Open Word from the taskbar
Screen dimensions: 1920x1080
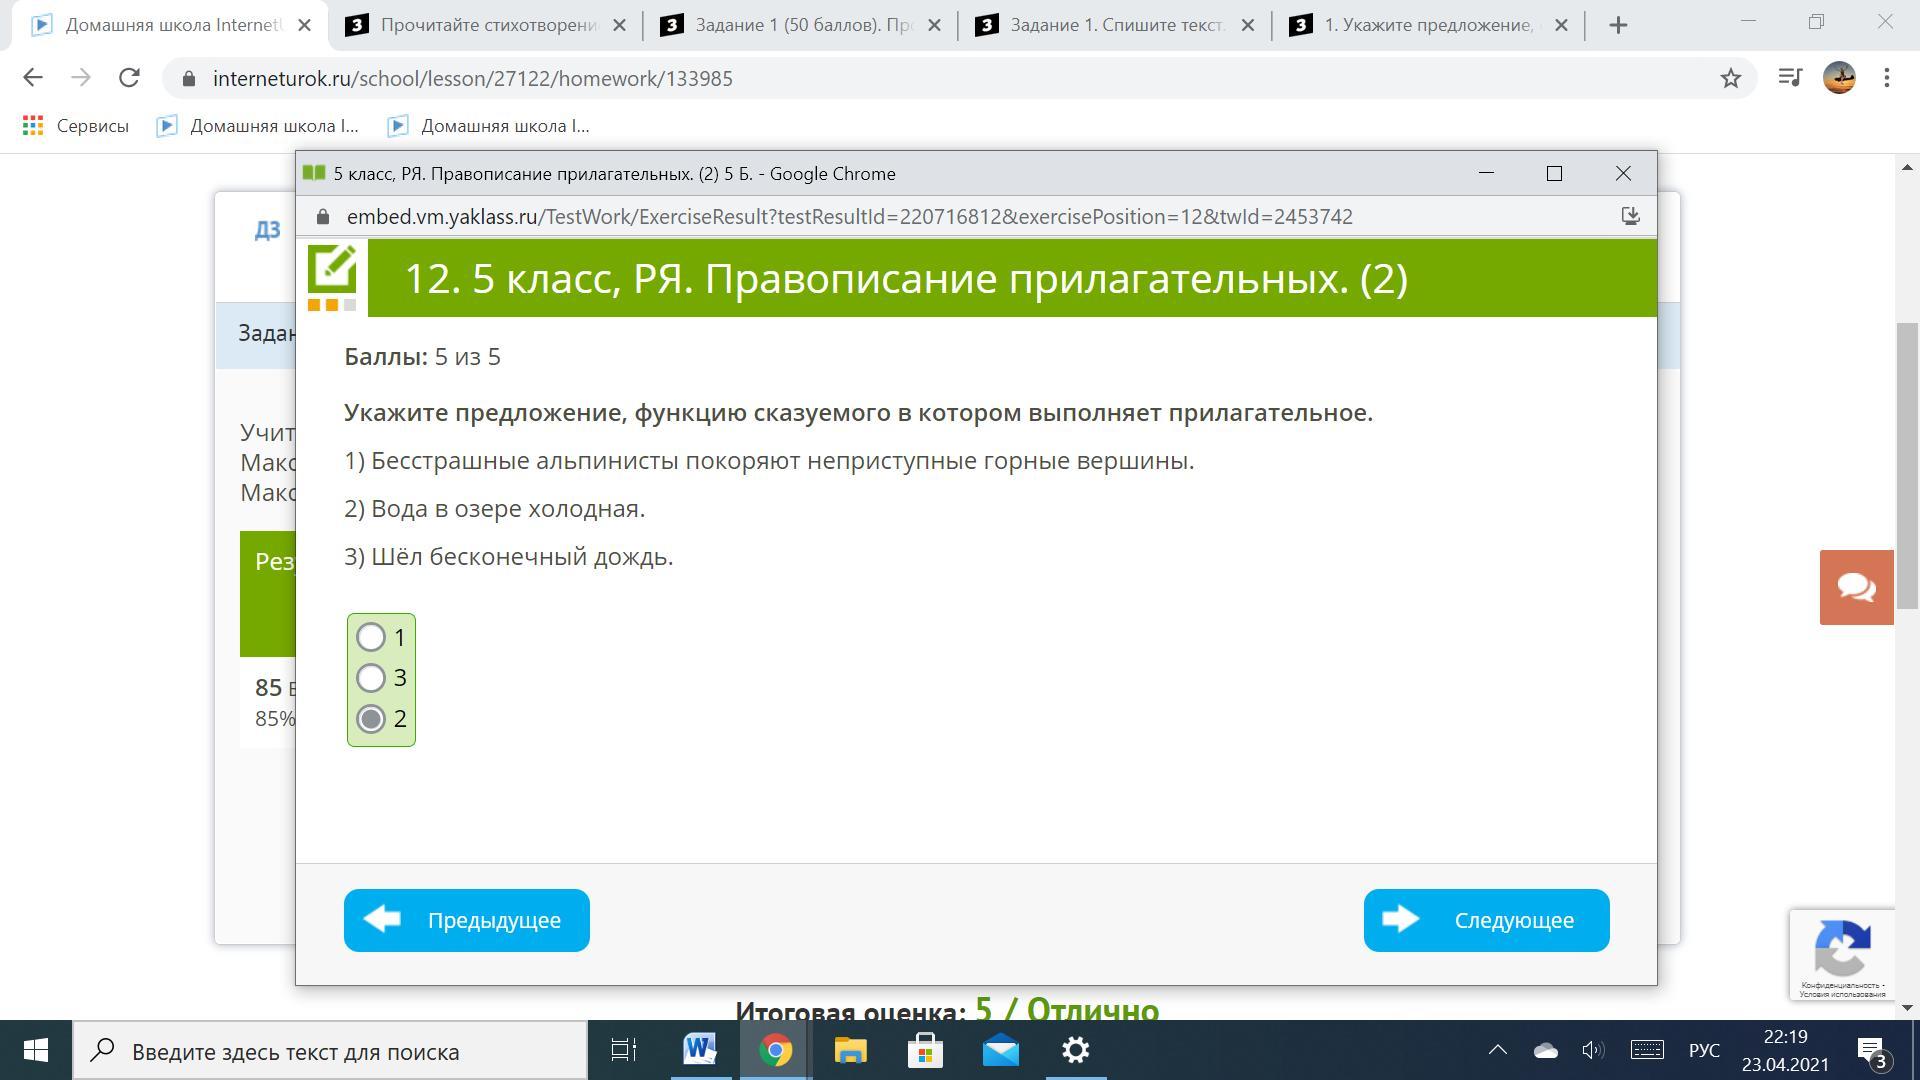(x=700, y=1050)
